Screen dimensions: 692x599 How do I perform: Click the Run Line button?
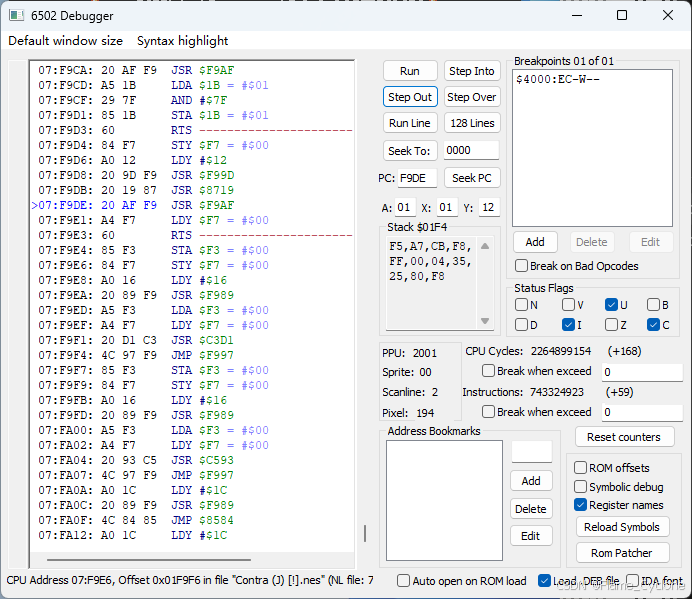click(x=410, y=123)
